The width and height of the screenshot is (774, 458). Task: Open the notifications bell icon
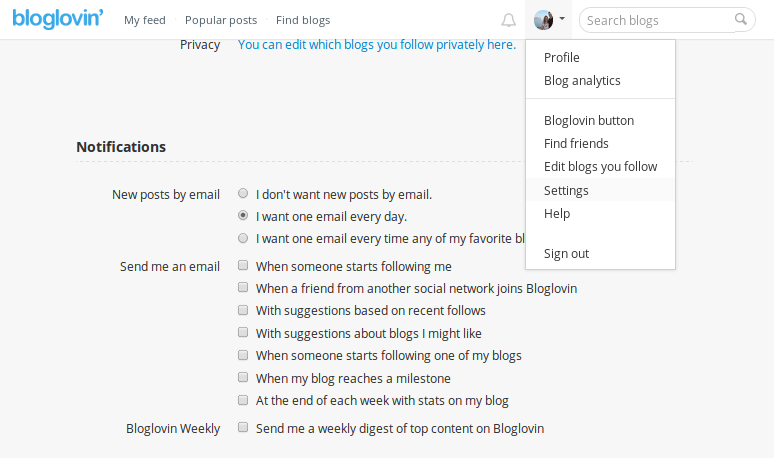click(508, 20)
